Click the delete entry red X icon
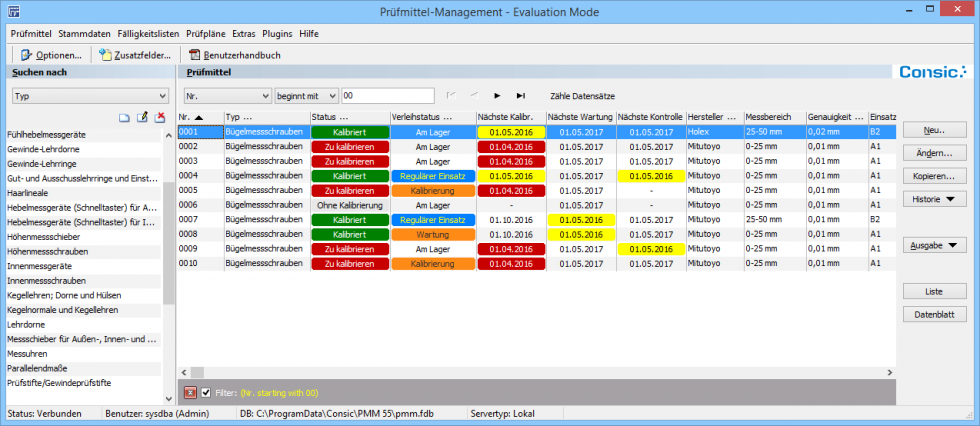Screen dimensions: 980x426 coord(159,118)
